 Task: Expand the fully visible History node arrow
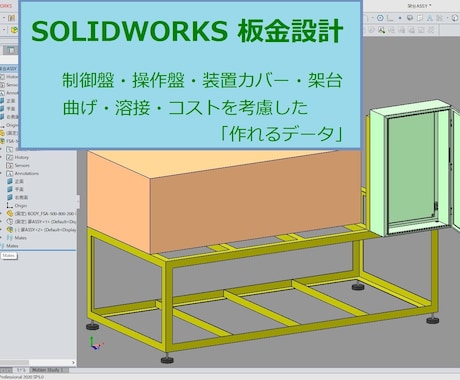coord(2,157)
